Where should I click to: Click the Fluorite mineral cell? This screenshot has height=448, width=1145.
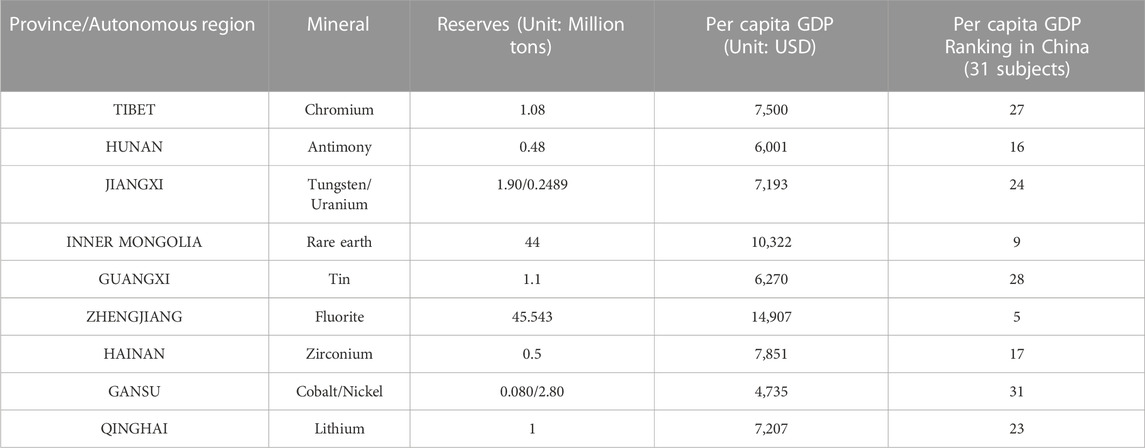339,317
